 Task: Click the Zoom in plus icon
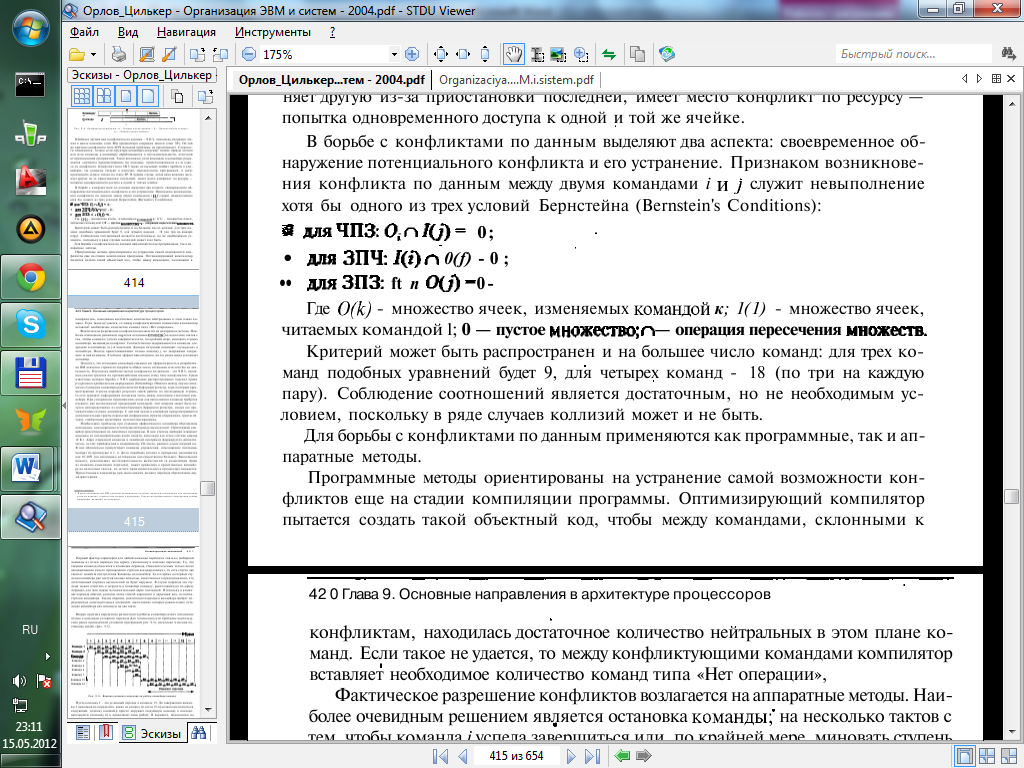click(x=412, y=54)
